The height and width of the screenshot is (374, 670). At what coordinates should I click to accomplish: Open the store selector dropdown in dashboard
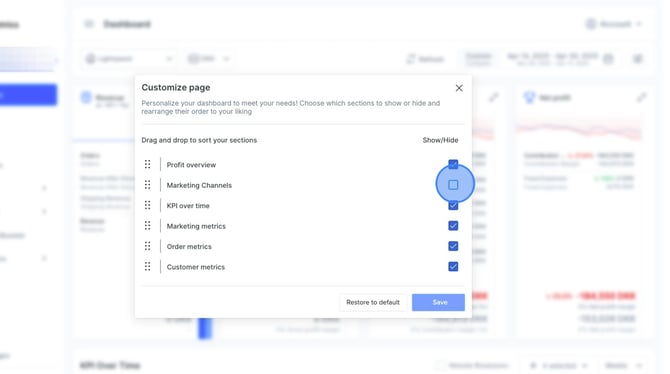pyautogui.click(x=129, y=59)
